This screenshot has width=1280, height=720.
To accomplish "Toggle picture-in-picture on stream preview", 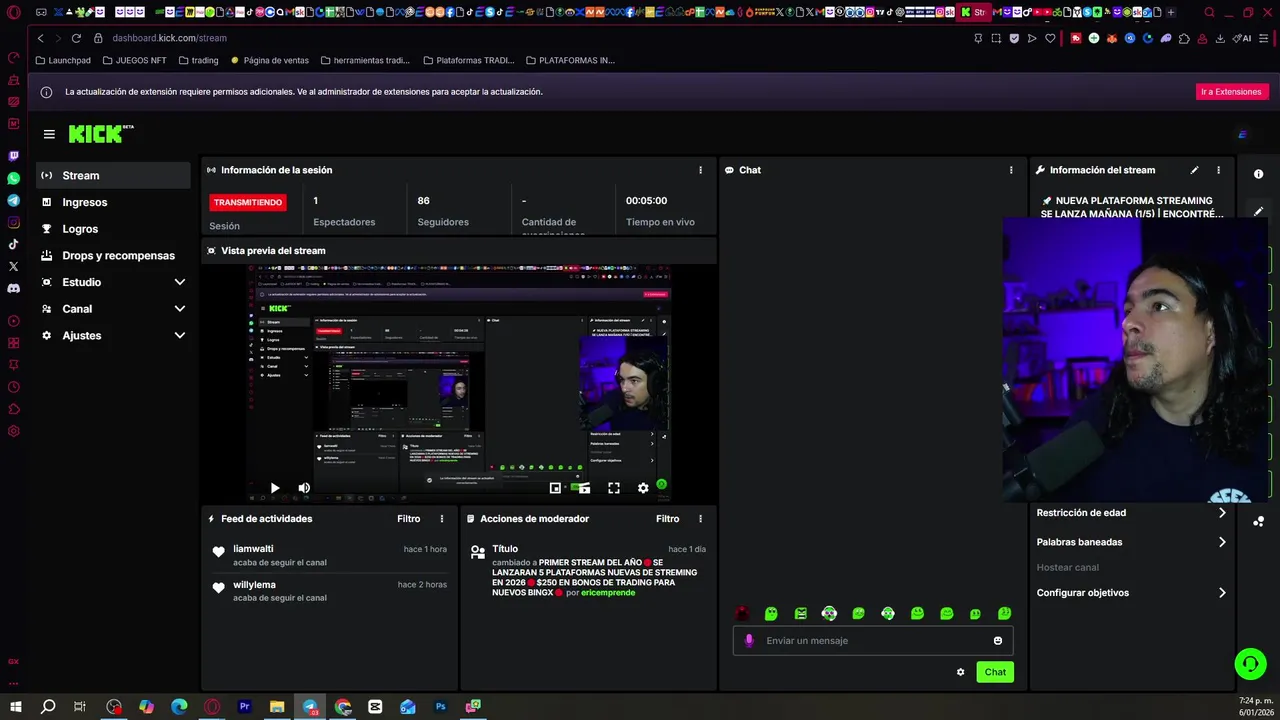I will (x=555, y=488).
